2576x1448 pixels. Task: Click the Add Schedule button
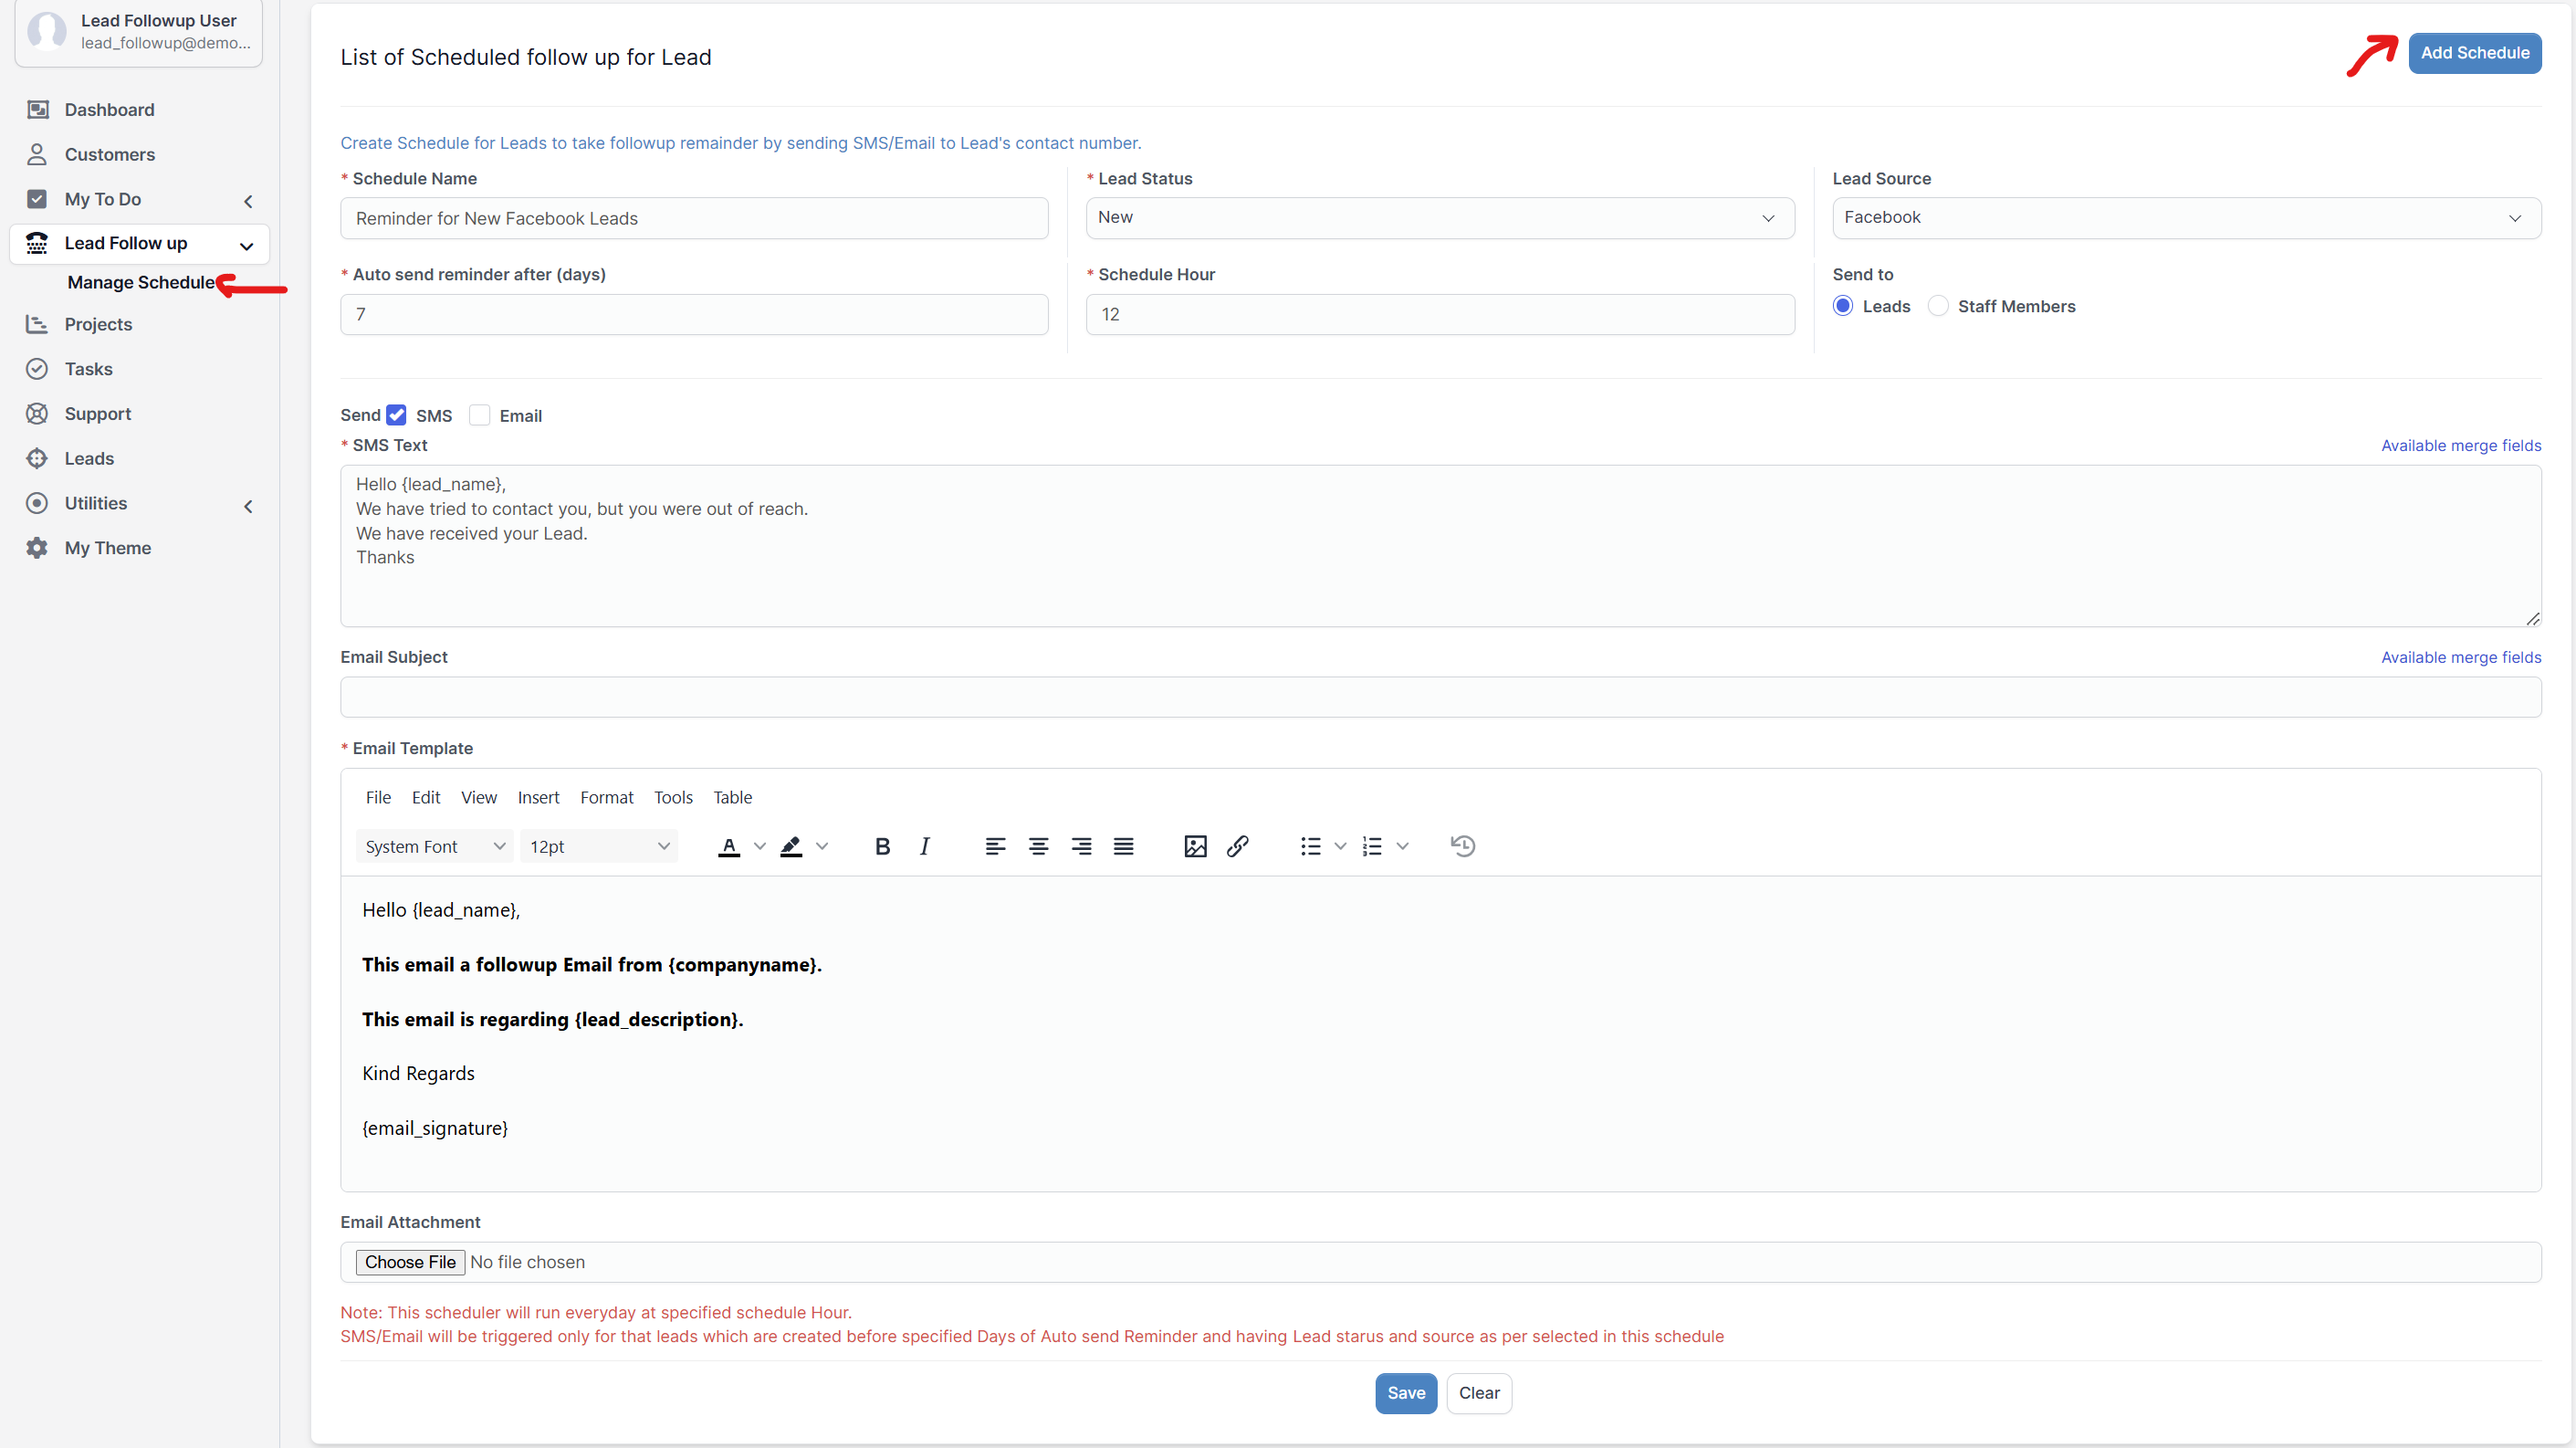click(x=2472, y=51)
